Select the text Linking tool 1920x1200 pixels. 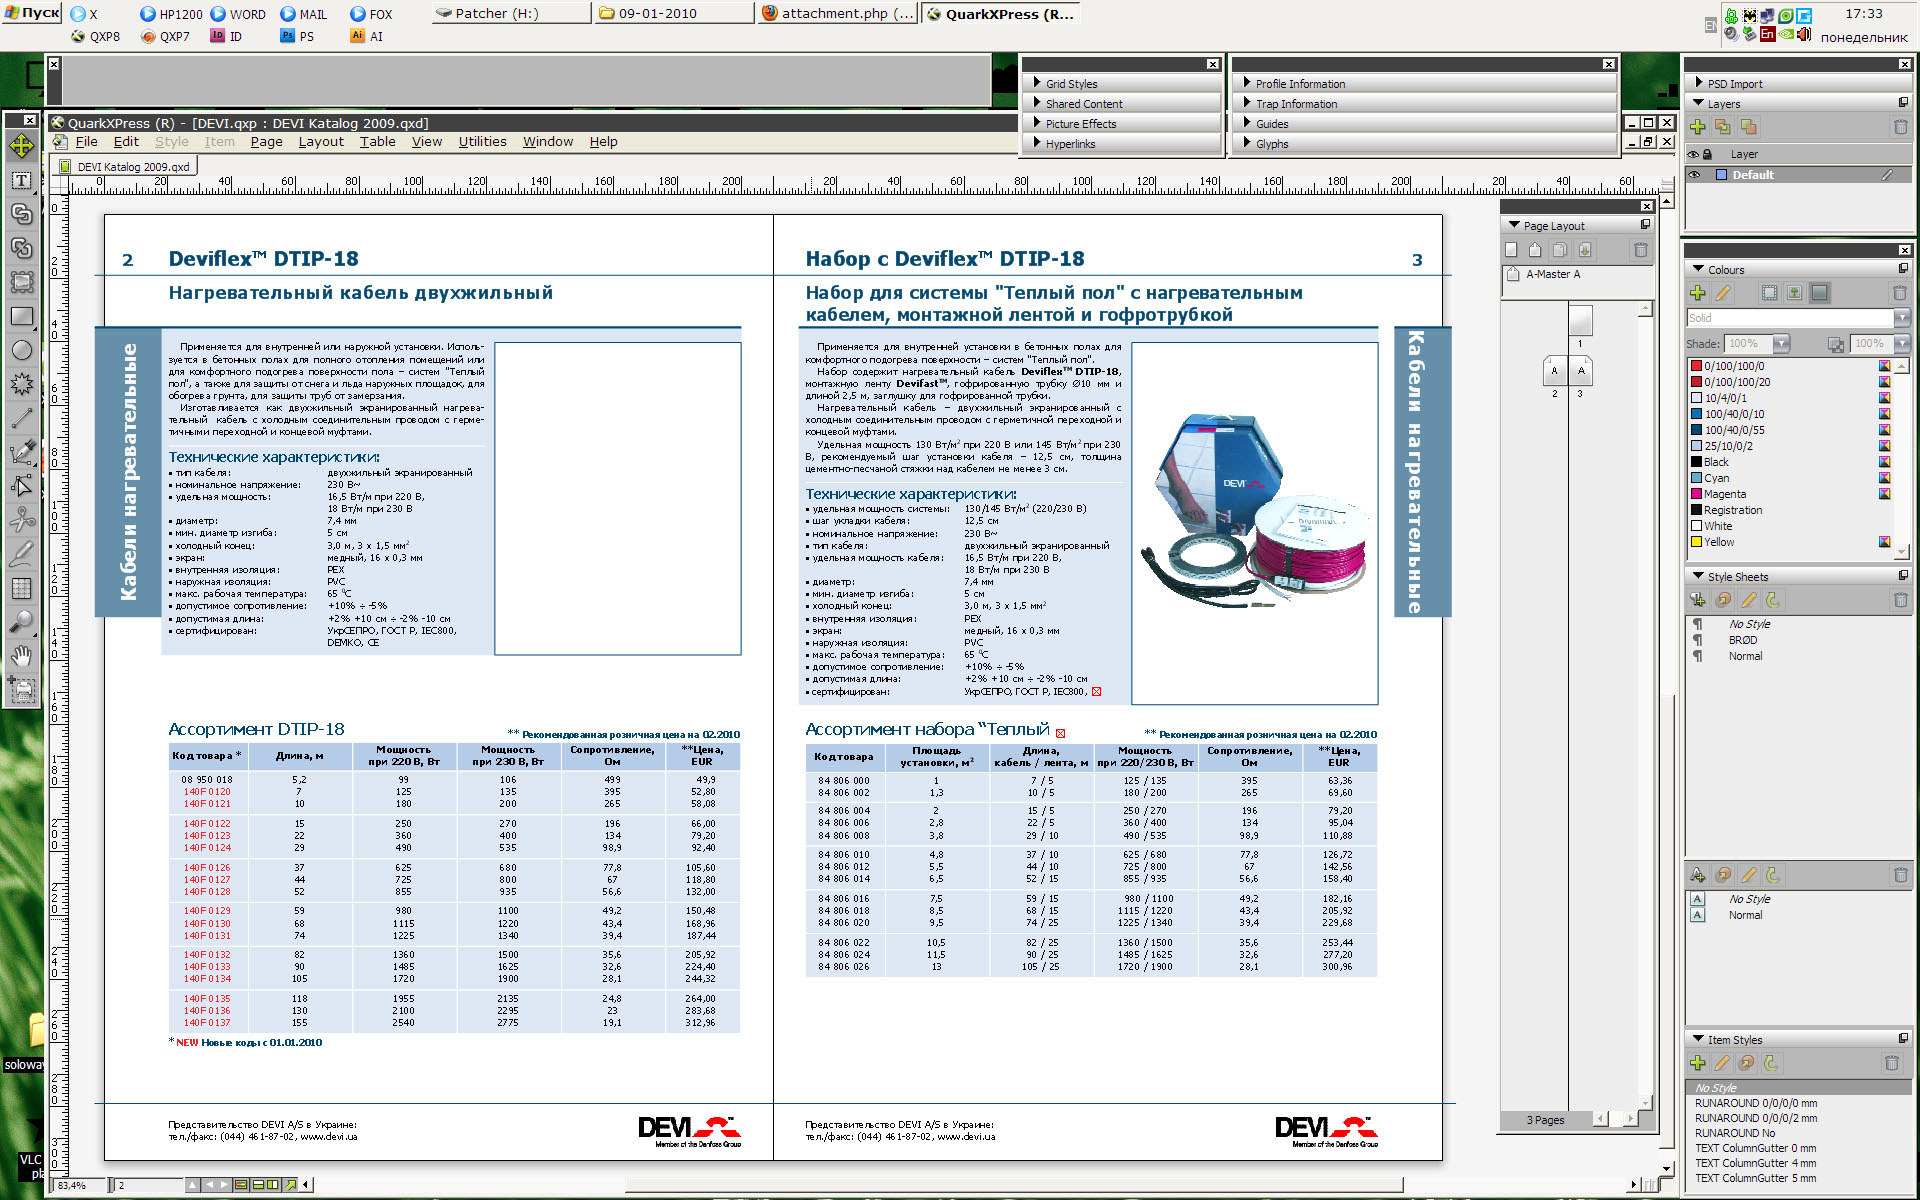coord(21,214)
